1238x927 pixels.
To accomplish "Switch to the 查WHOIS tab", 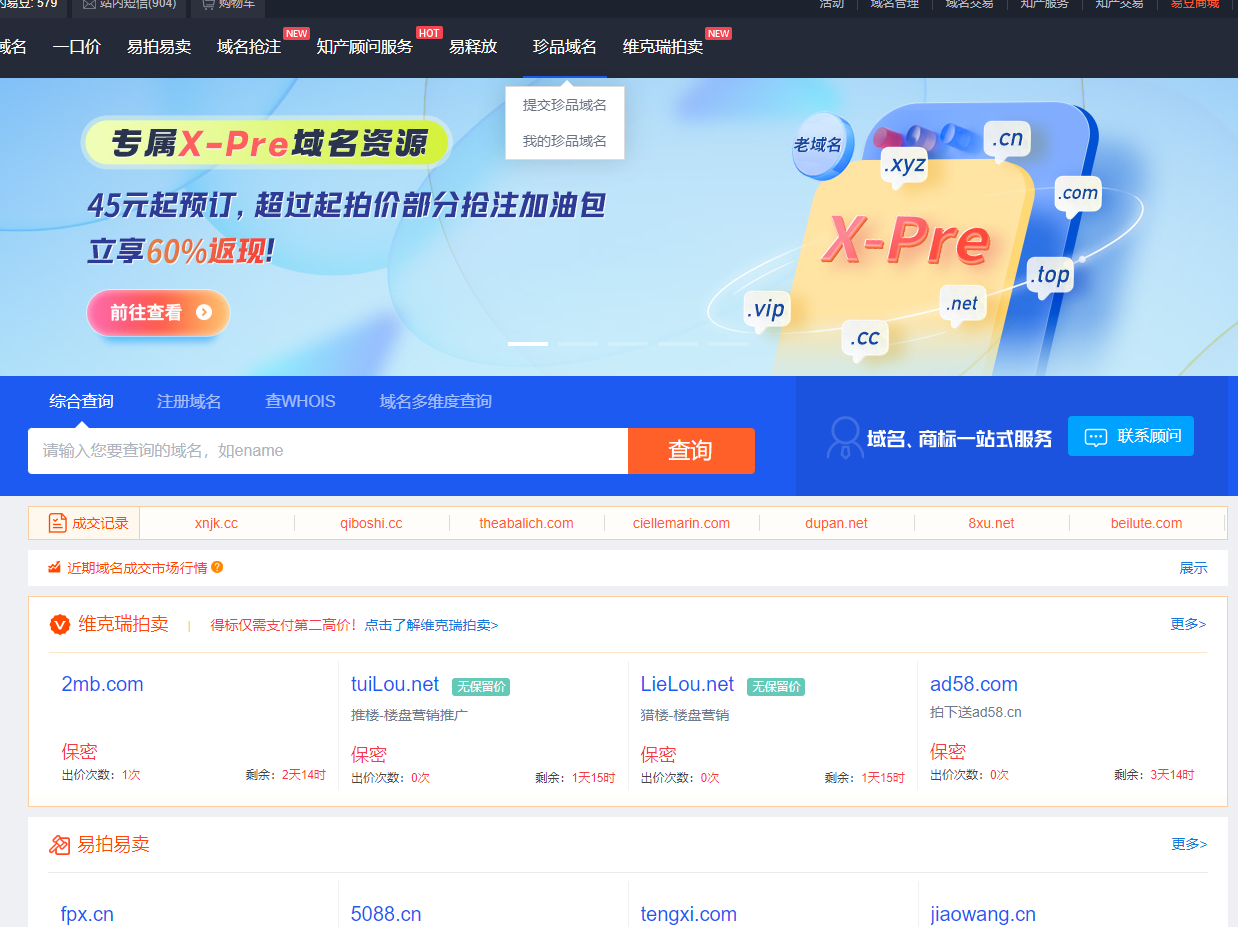I will tap(300, 401).
